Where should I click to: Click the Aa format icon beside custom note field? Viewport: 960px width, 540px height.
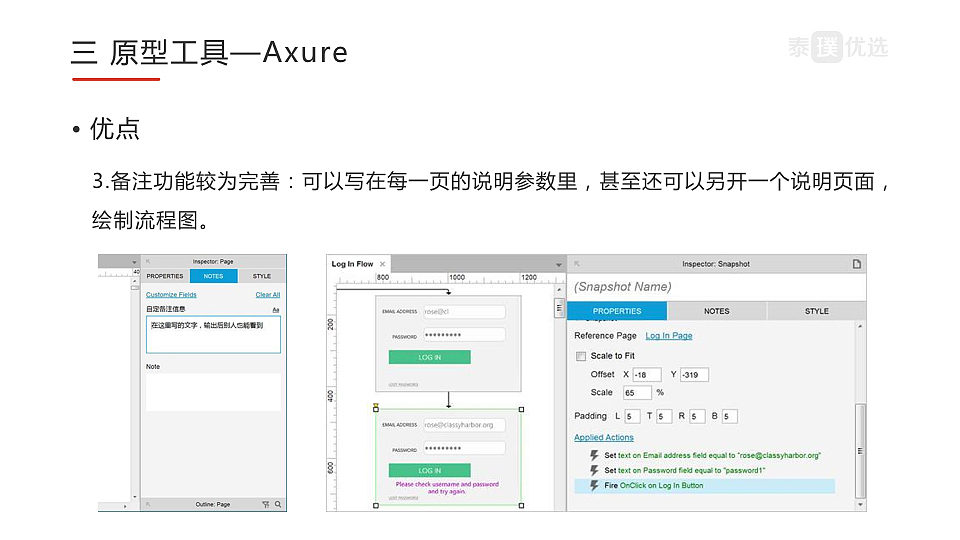click(276, 310)
